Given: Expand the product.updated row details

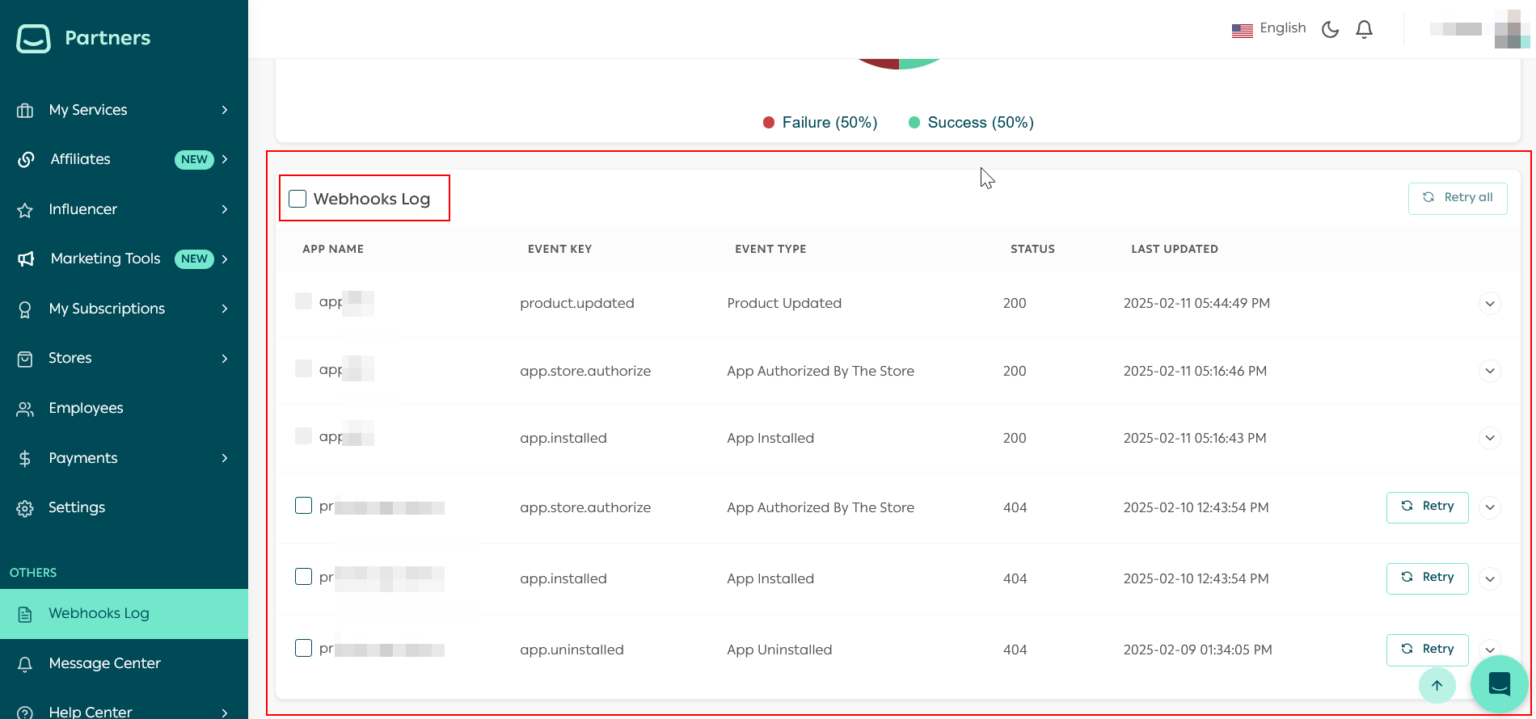Looking at the screenshot, I should [1490, 303].
